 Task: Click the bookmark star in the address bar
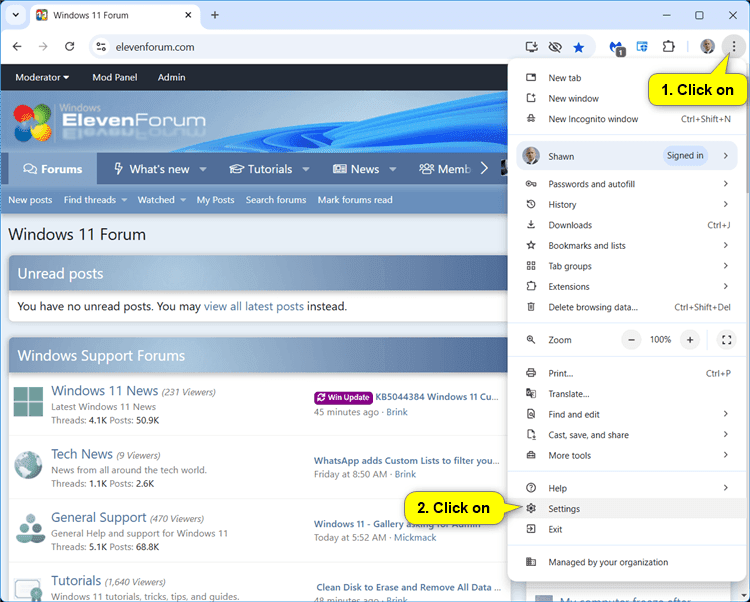(578, 47)
